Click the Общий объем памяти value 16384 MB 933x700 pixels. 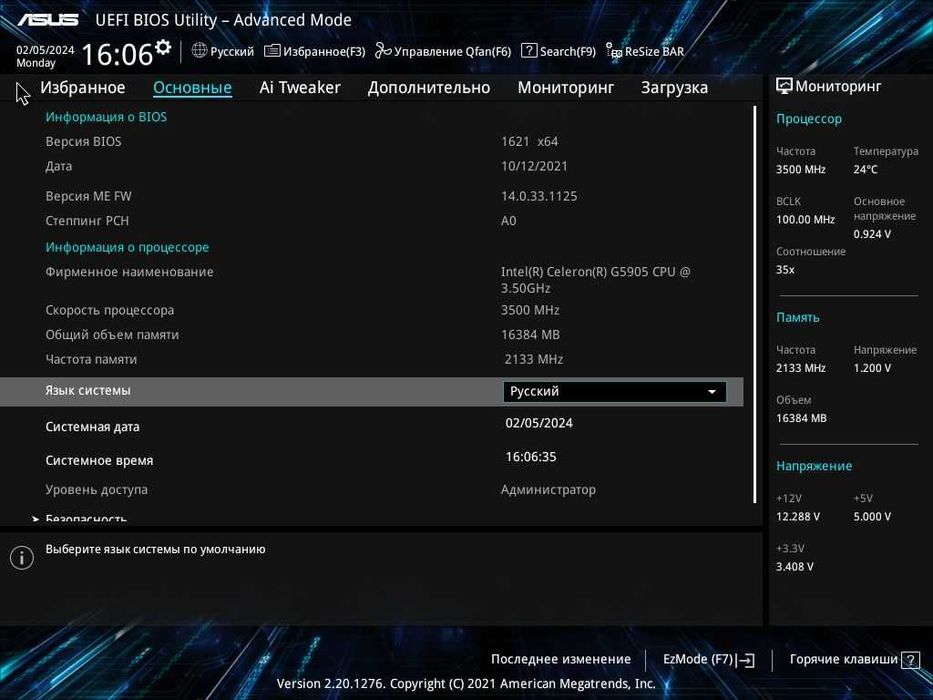(x=530, y=335)
